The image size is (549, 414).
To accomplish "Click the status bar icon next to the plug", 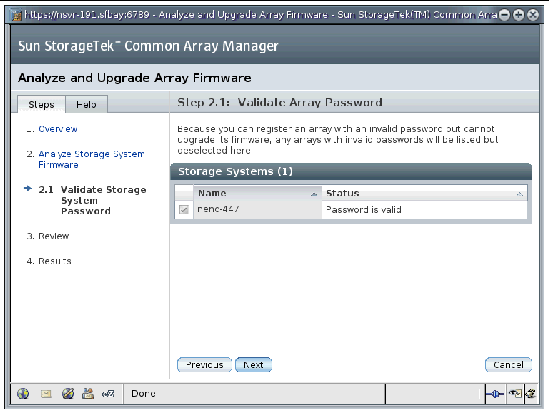I will pos(515,394).
